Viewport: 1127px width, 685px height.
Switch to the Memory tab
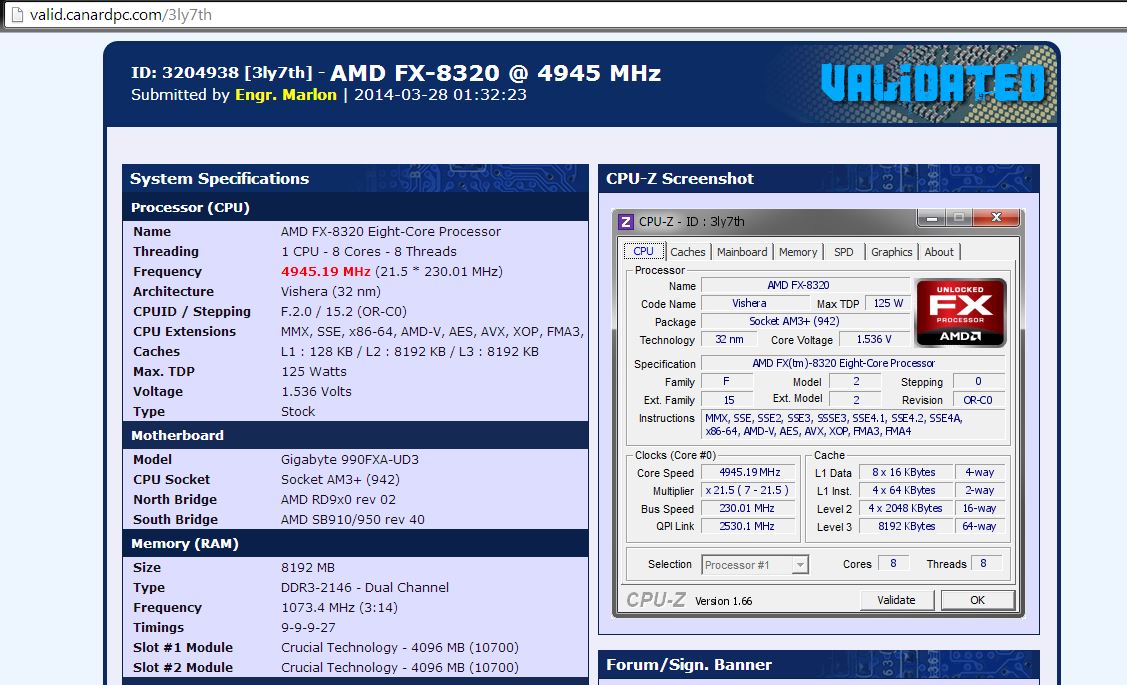(x=798, y=252)
